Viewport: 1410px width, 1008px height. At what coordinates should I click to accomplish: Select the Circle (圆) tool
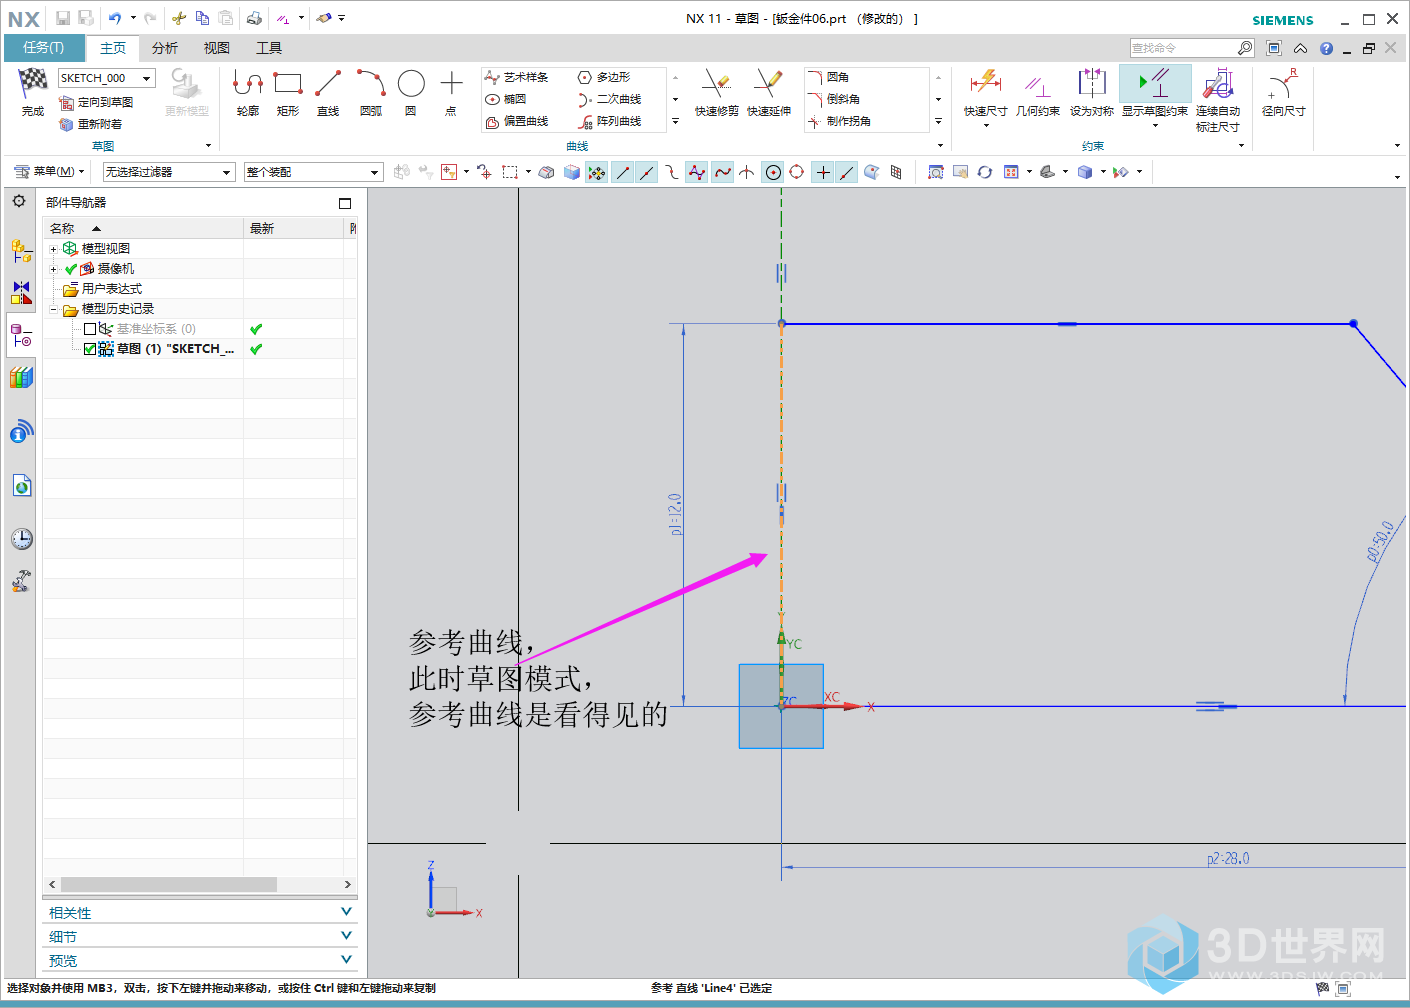click(411, 93)
